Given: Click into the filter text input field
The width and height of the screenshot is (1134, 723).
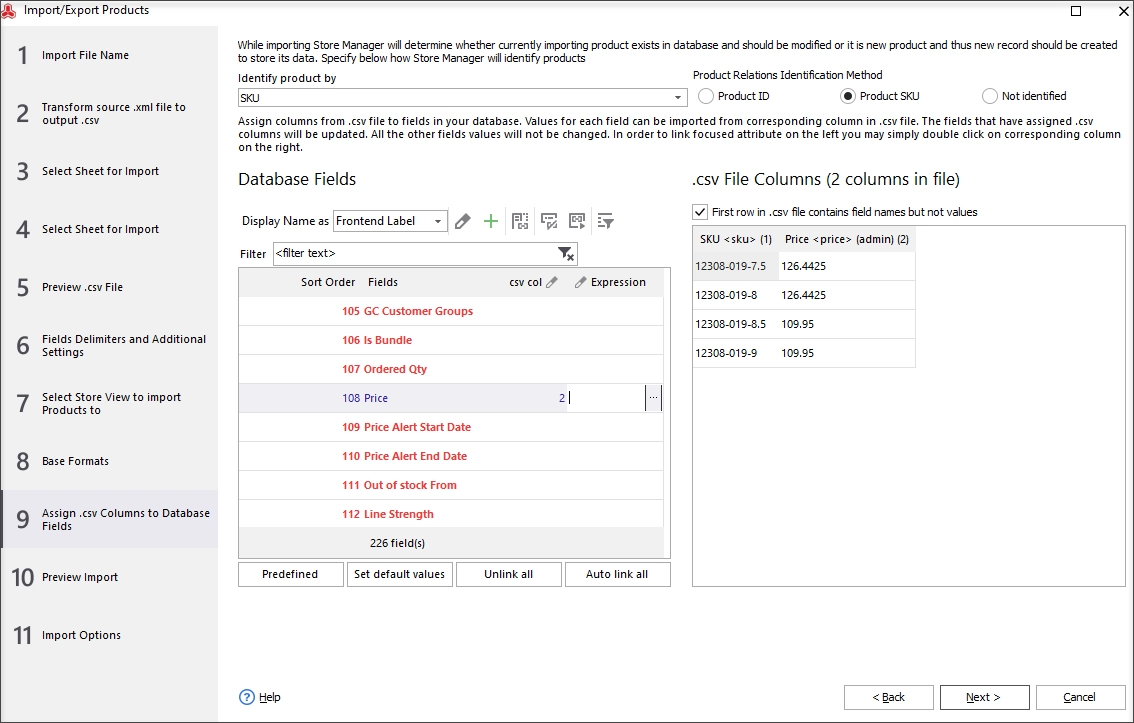Looking at the screenshot, I should click(414, 254).
